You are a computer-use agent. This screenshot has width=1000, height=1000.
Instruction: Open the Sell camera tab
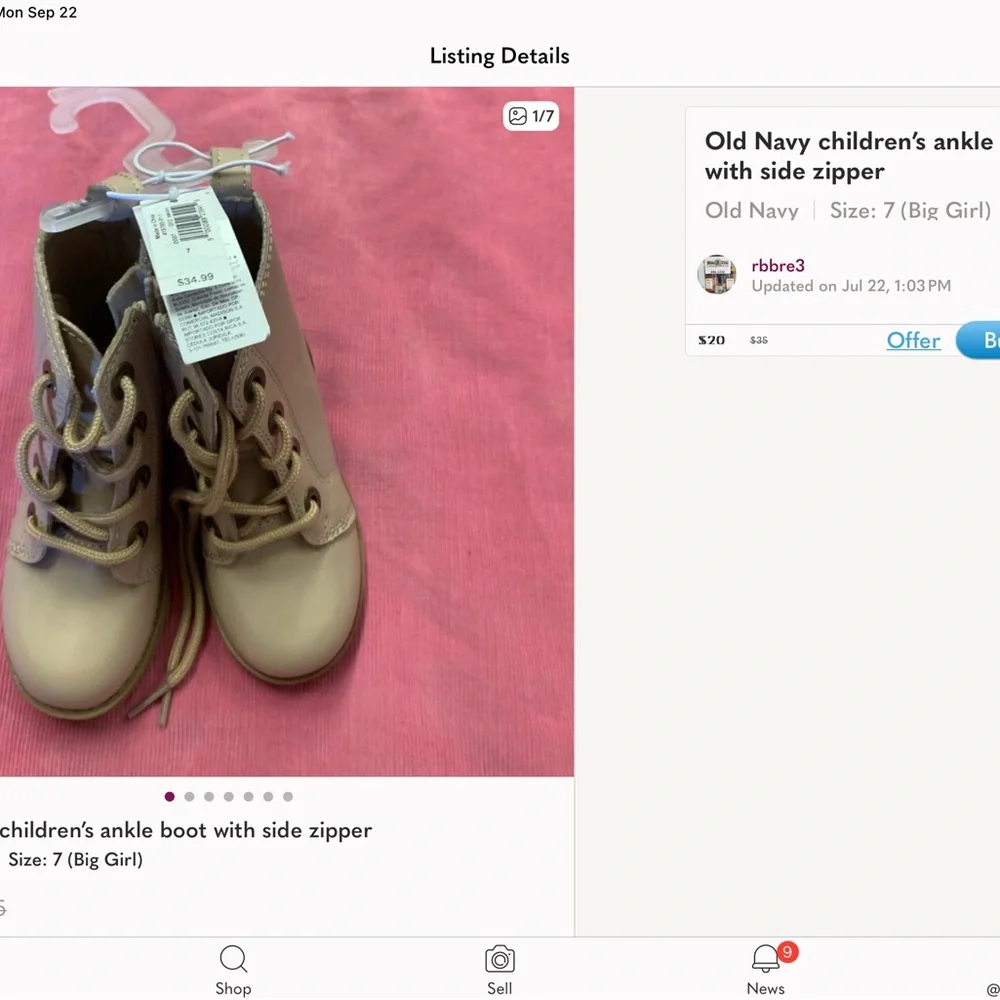click(499, 970)
